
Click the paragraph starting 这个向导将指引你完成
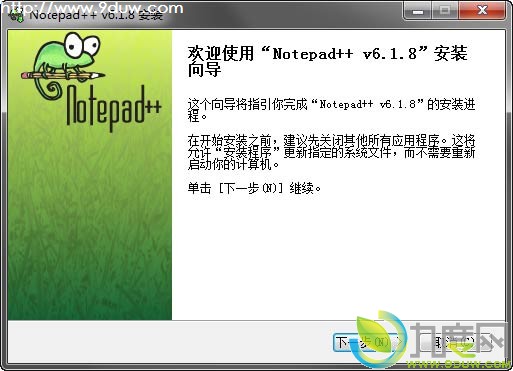coord(331,110)
